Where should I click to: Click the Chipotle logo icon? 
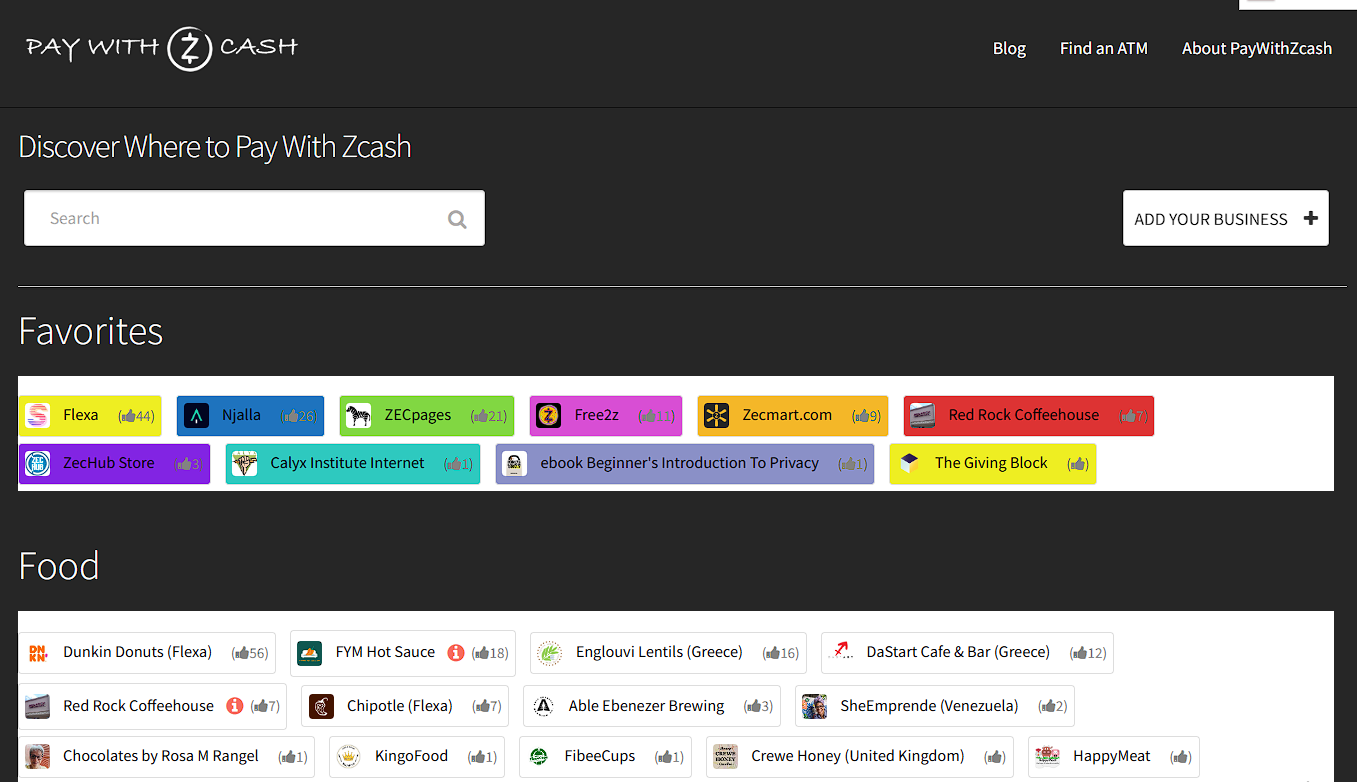click(x=321, y=706)
